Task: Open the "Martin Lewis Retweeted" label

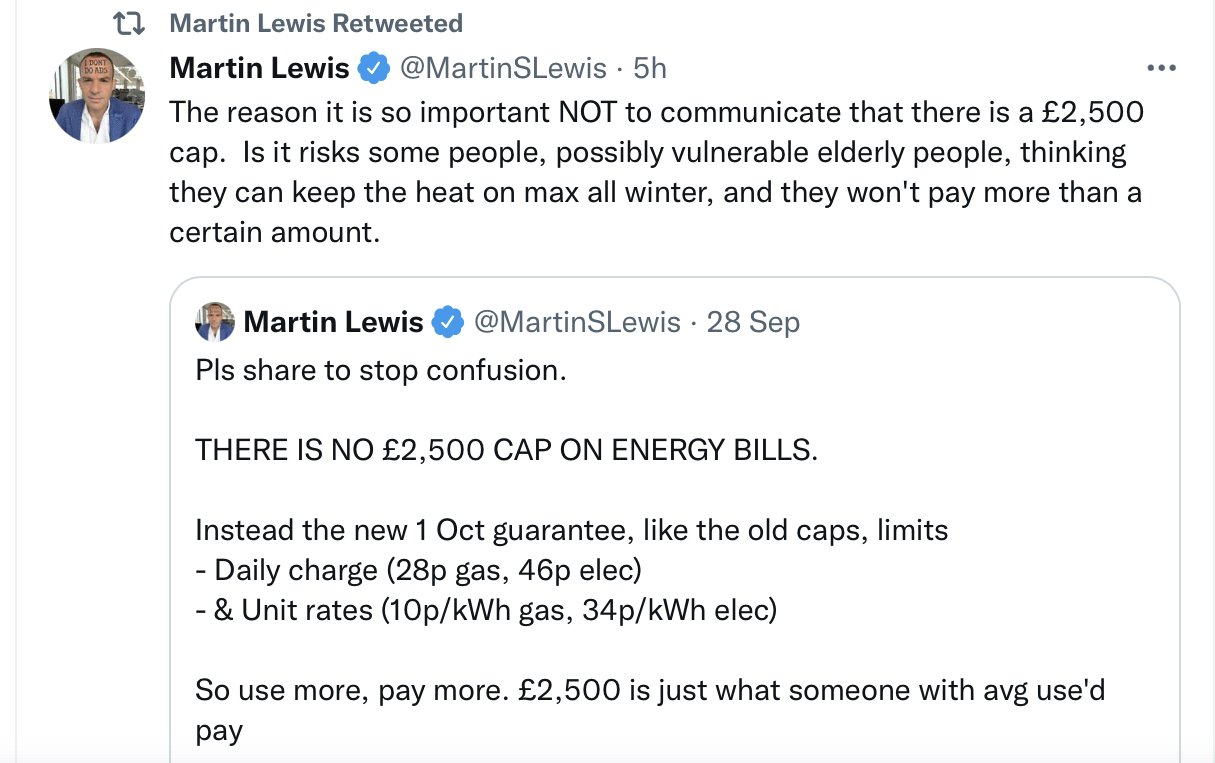Action: pyautogui.click(x=316, y=23)
